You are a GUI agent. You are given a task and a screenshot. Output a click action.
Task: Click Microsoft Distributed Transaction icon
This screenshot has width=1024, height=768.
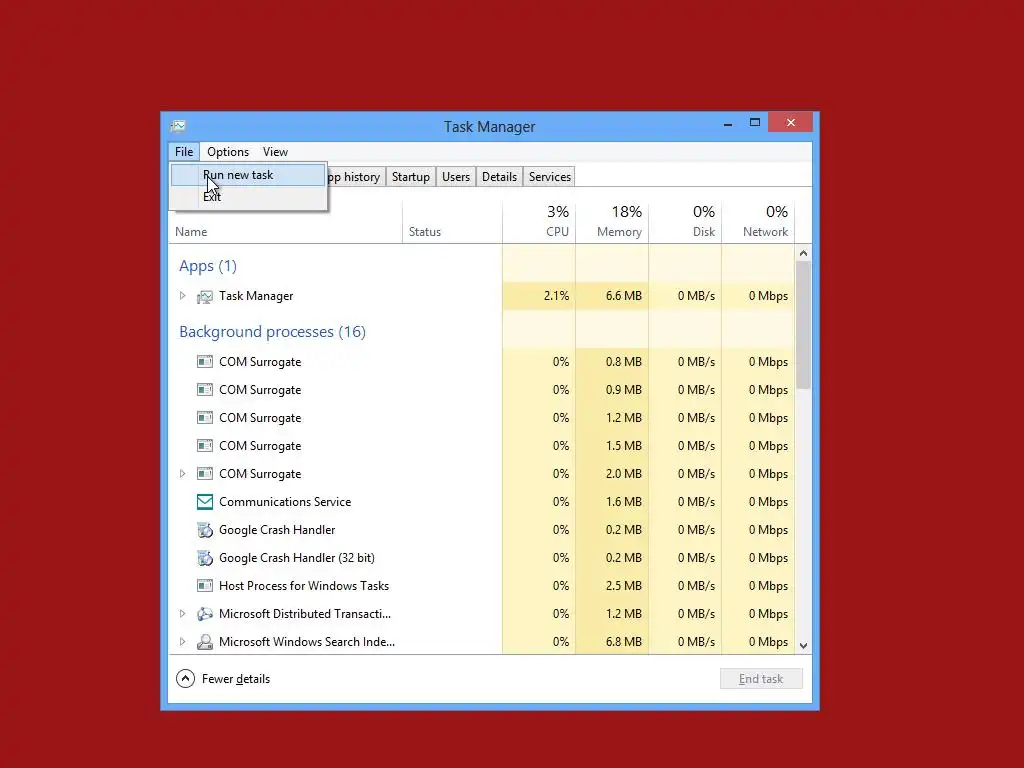coord(204,614)
